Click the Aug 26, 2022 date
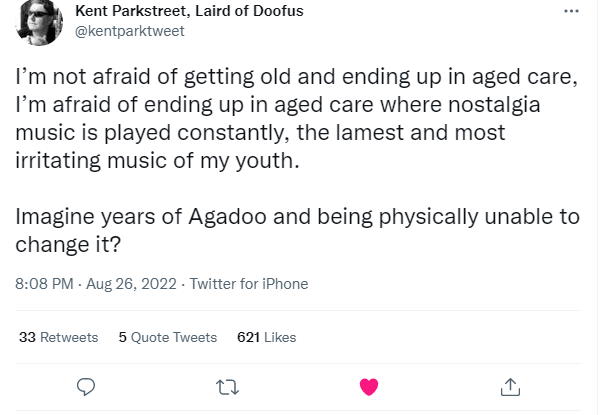Viewport: 604px width, 415px height. tap(130, 284)
